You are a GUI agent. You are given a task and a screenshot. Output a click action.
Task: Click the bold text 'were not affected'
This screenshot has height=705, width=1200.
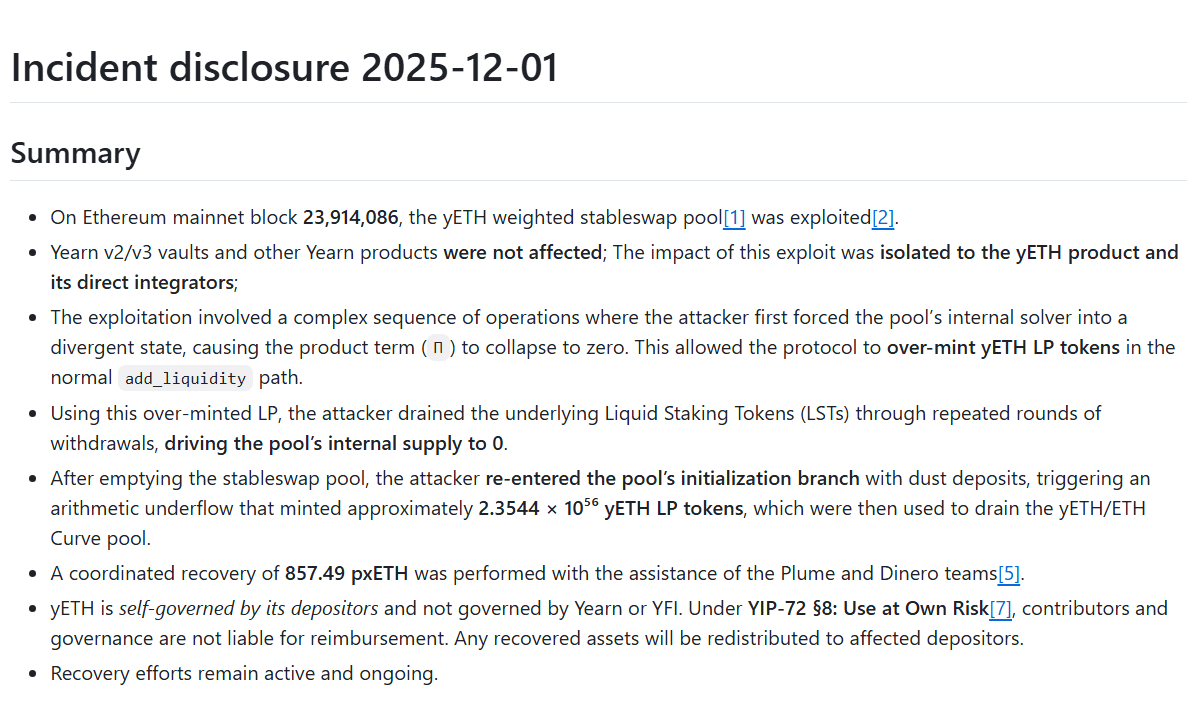click(523, 253)
